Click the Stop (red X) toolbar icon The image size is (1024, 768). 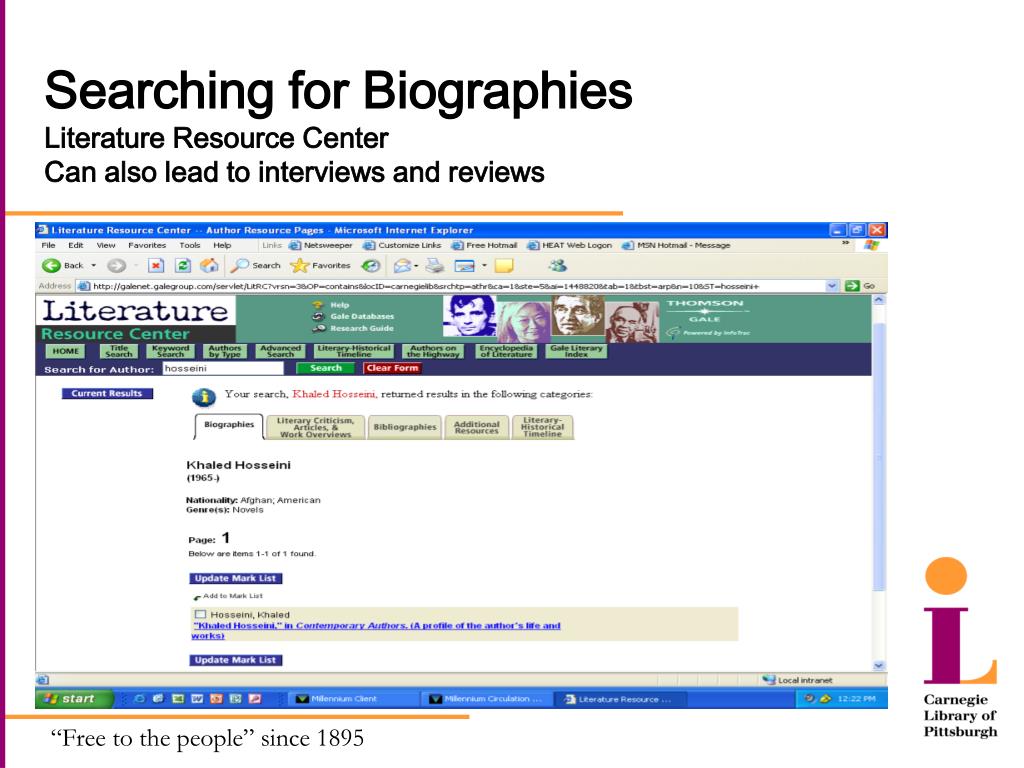[x=156, y=265]
